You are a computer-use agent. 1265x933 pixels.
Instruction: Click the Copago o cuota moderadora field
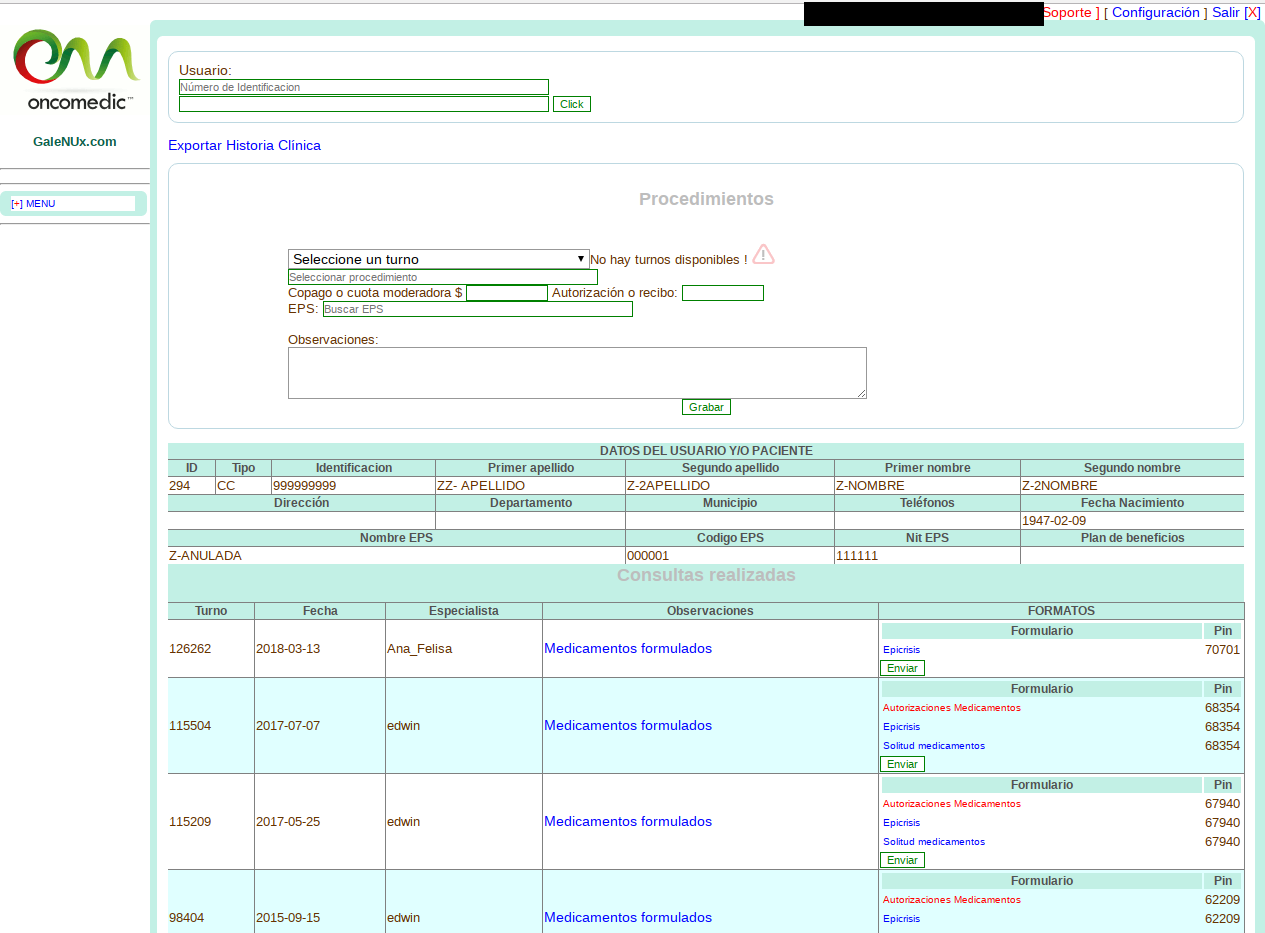506,293
